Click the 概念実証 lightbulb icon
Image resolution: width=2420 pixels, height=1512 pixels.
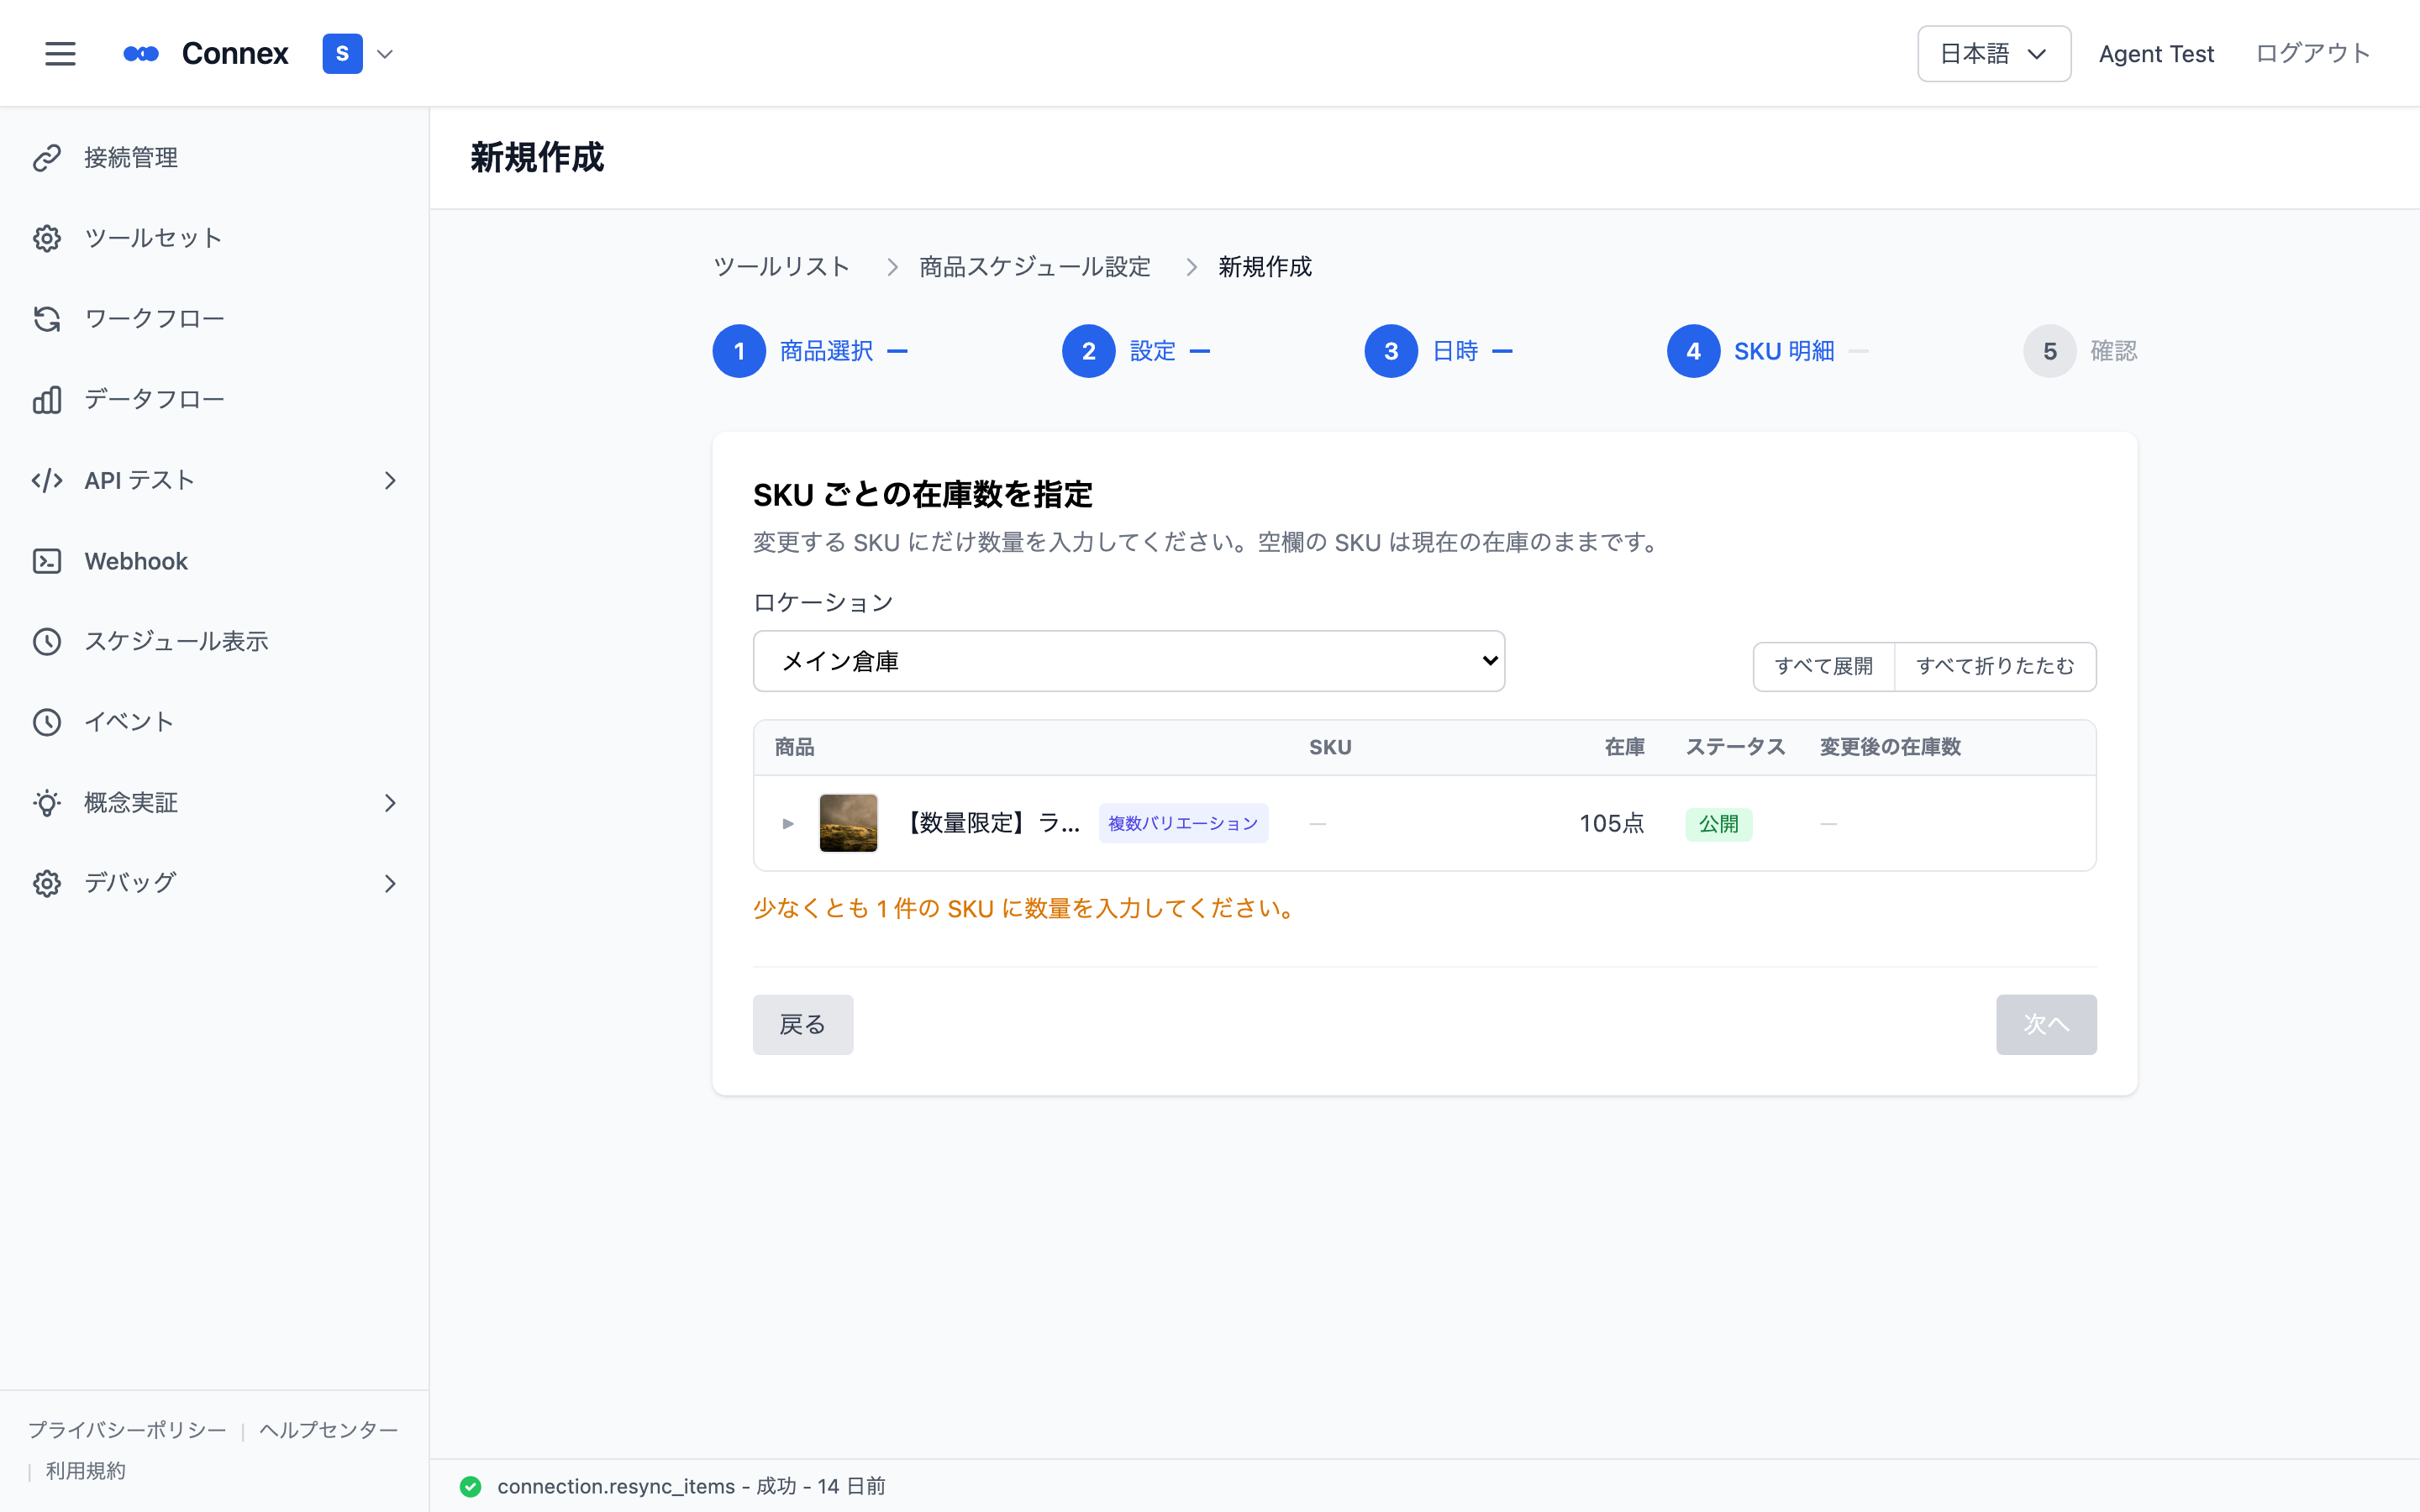pos(47,803)
